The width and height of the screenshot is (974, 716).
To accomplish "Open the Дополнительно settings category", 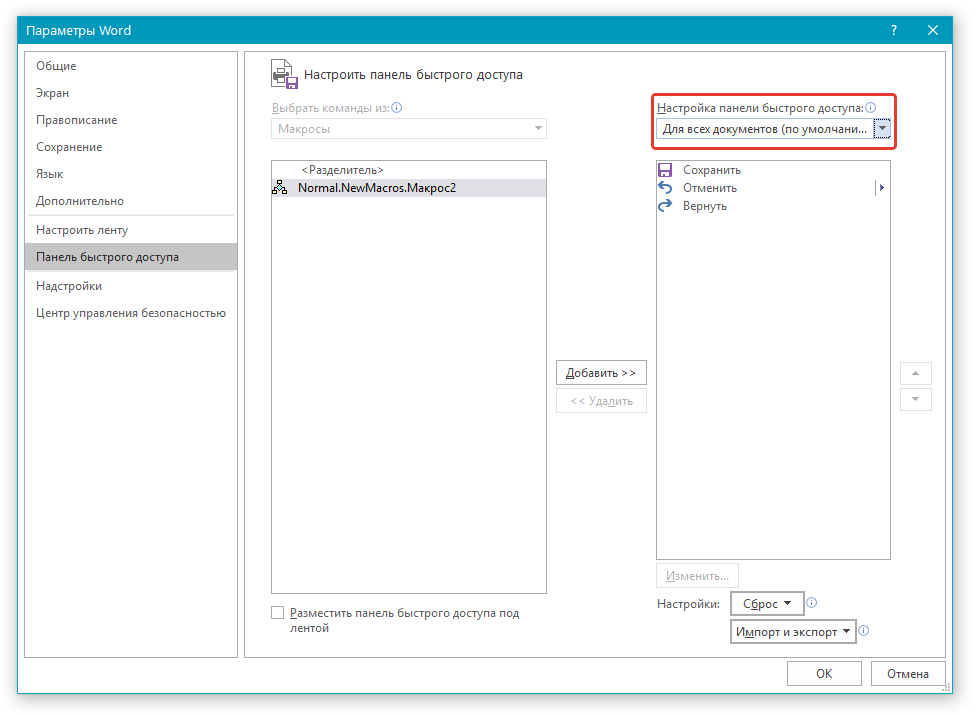I will [x=130, y=201].
